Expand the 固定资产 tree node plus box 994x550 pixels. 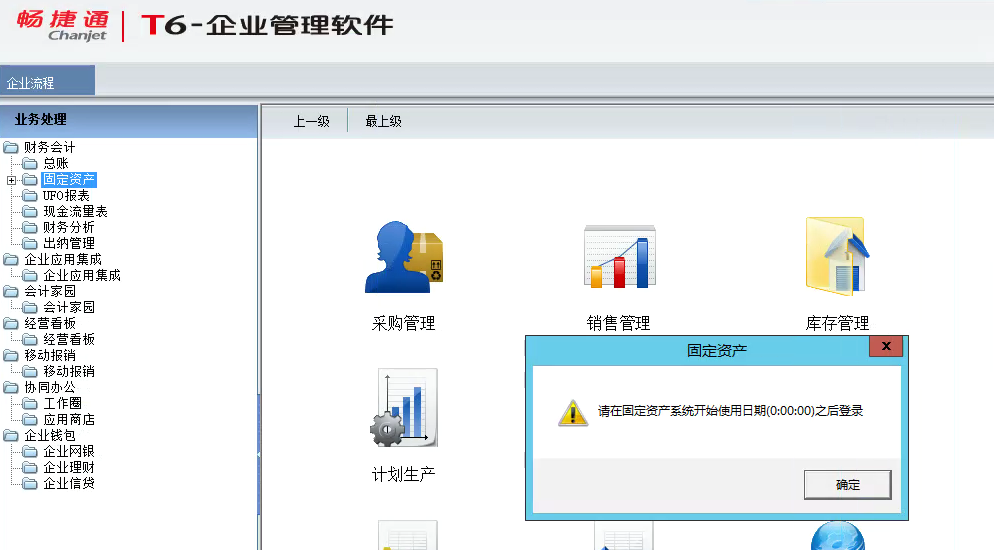click(11, 181)
